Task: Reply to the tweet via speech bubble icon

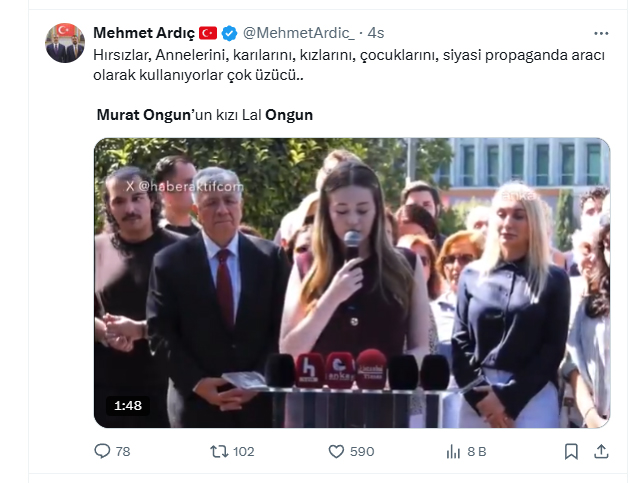Action: click(x=102, y=451)
